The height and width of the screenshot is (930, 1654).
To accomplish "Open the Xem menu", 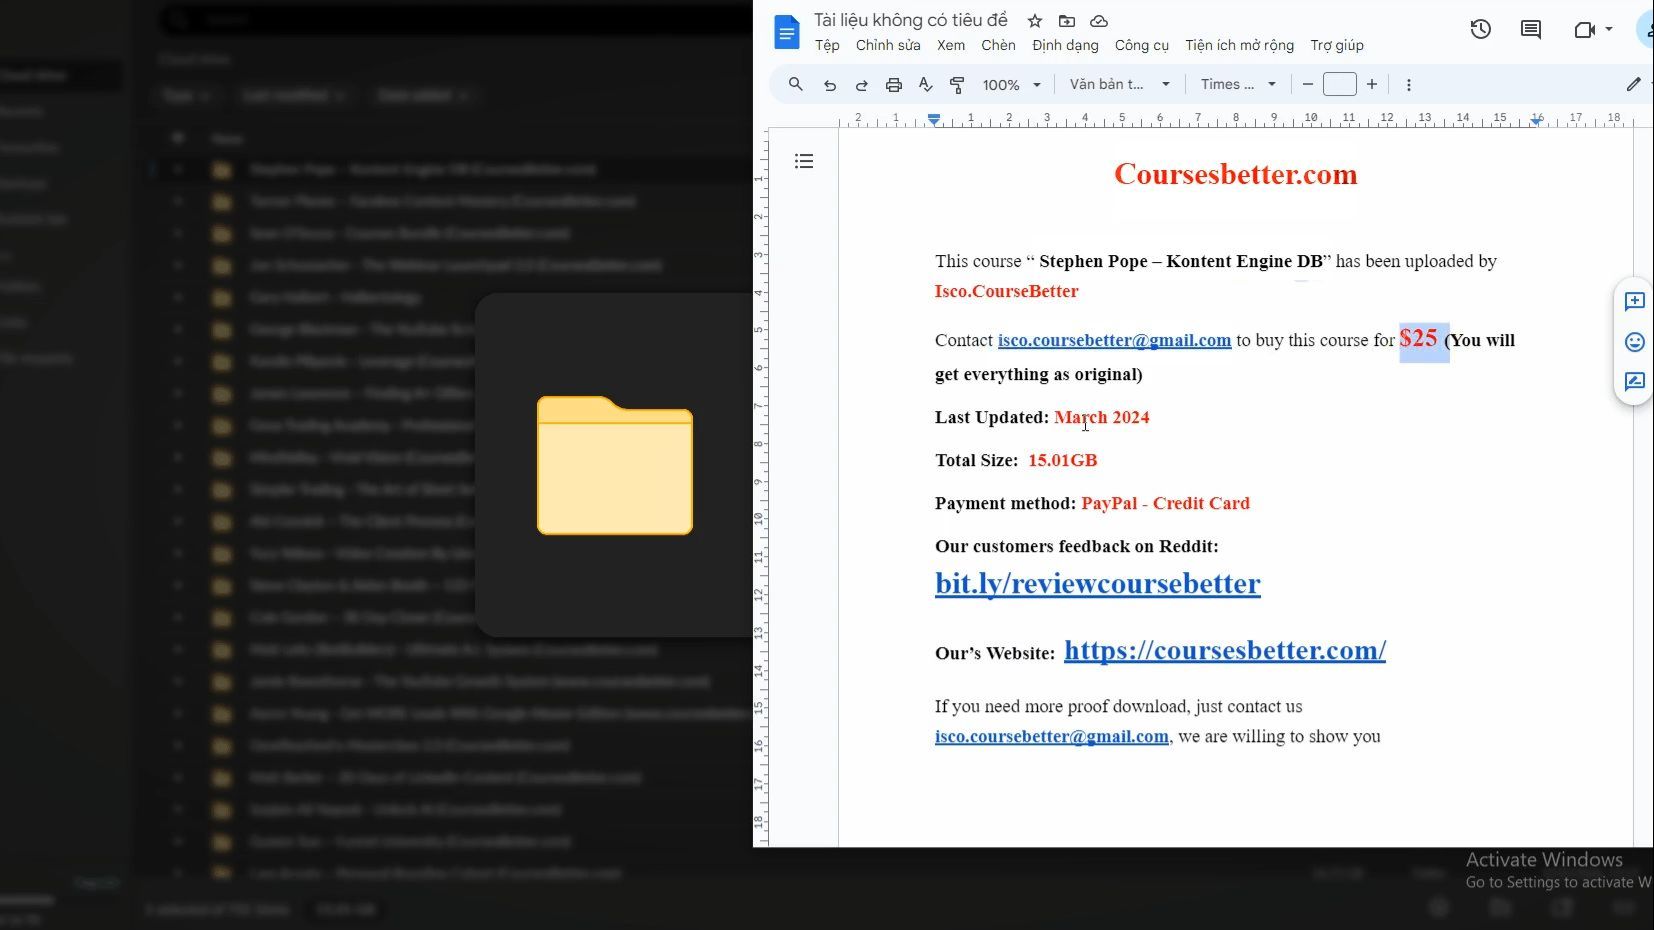I will pyautogui.click(x=951, y=45).
